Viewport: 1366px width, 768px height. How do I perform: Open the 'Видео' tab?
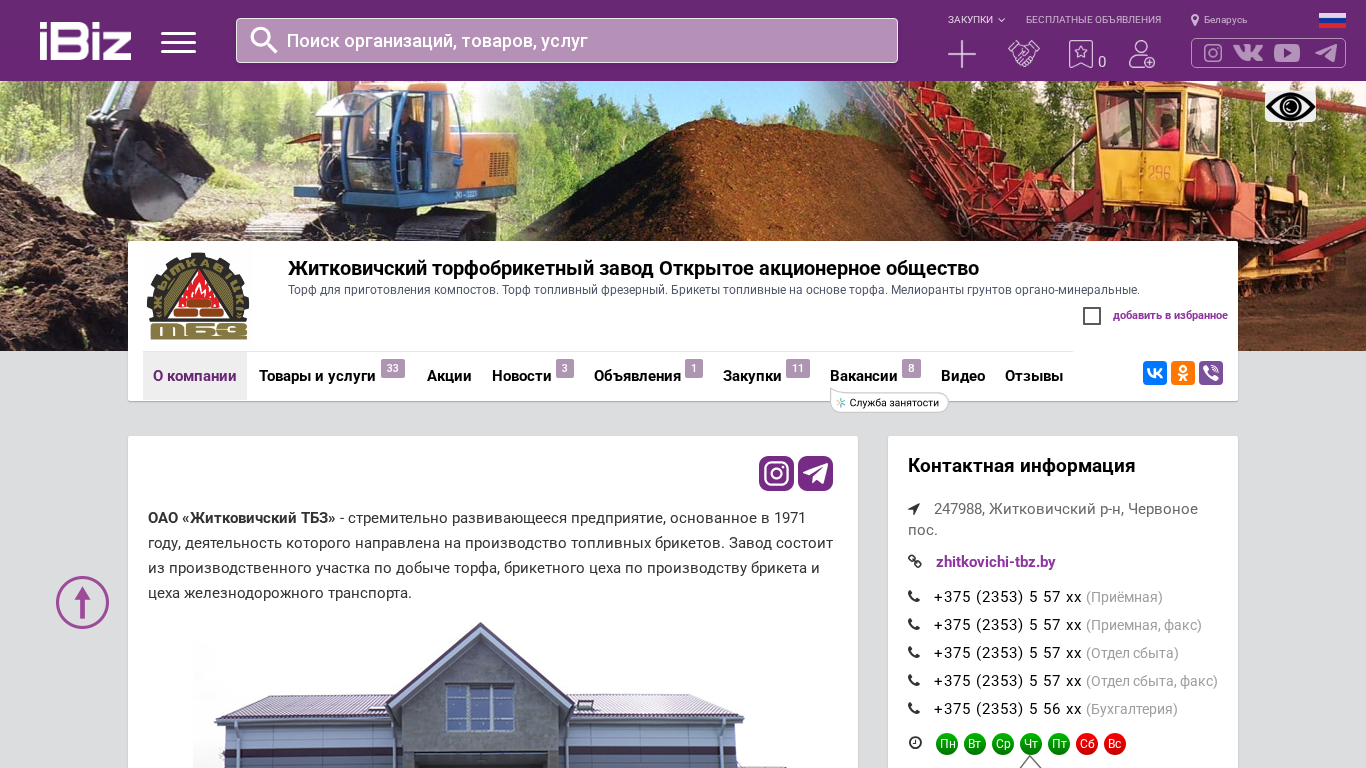(x=963, y=376)
